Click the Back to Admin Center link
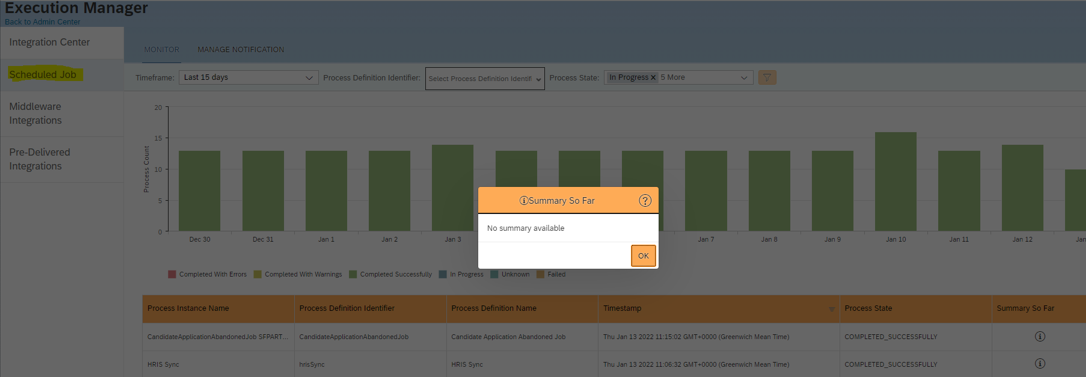This screenshot has width=1086, height=377. click(42, 21)
